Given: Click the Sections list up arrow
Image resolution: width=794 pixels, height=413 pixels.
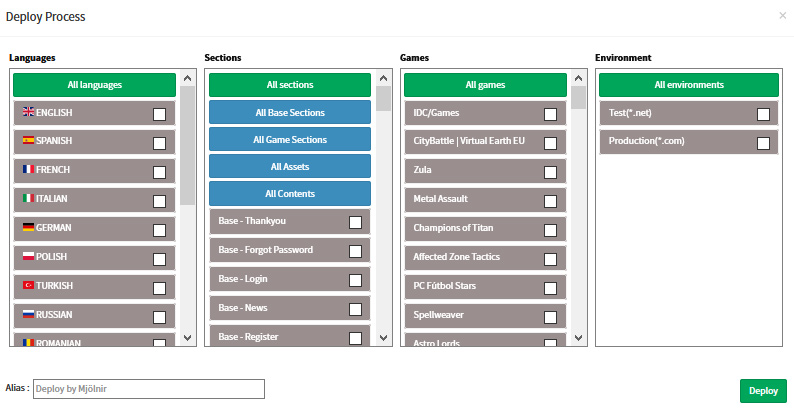Looking at the screenshot, I should click(x=383, y=78).
